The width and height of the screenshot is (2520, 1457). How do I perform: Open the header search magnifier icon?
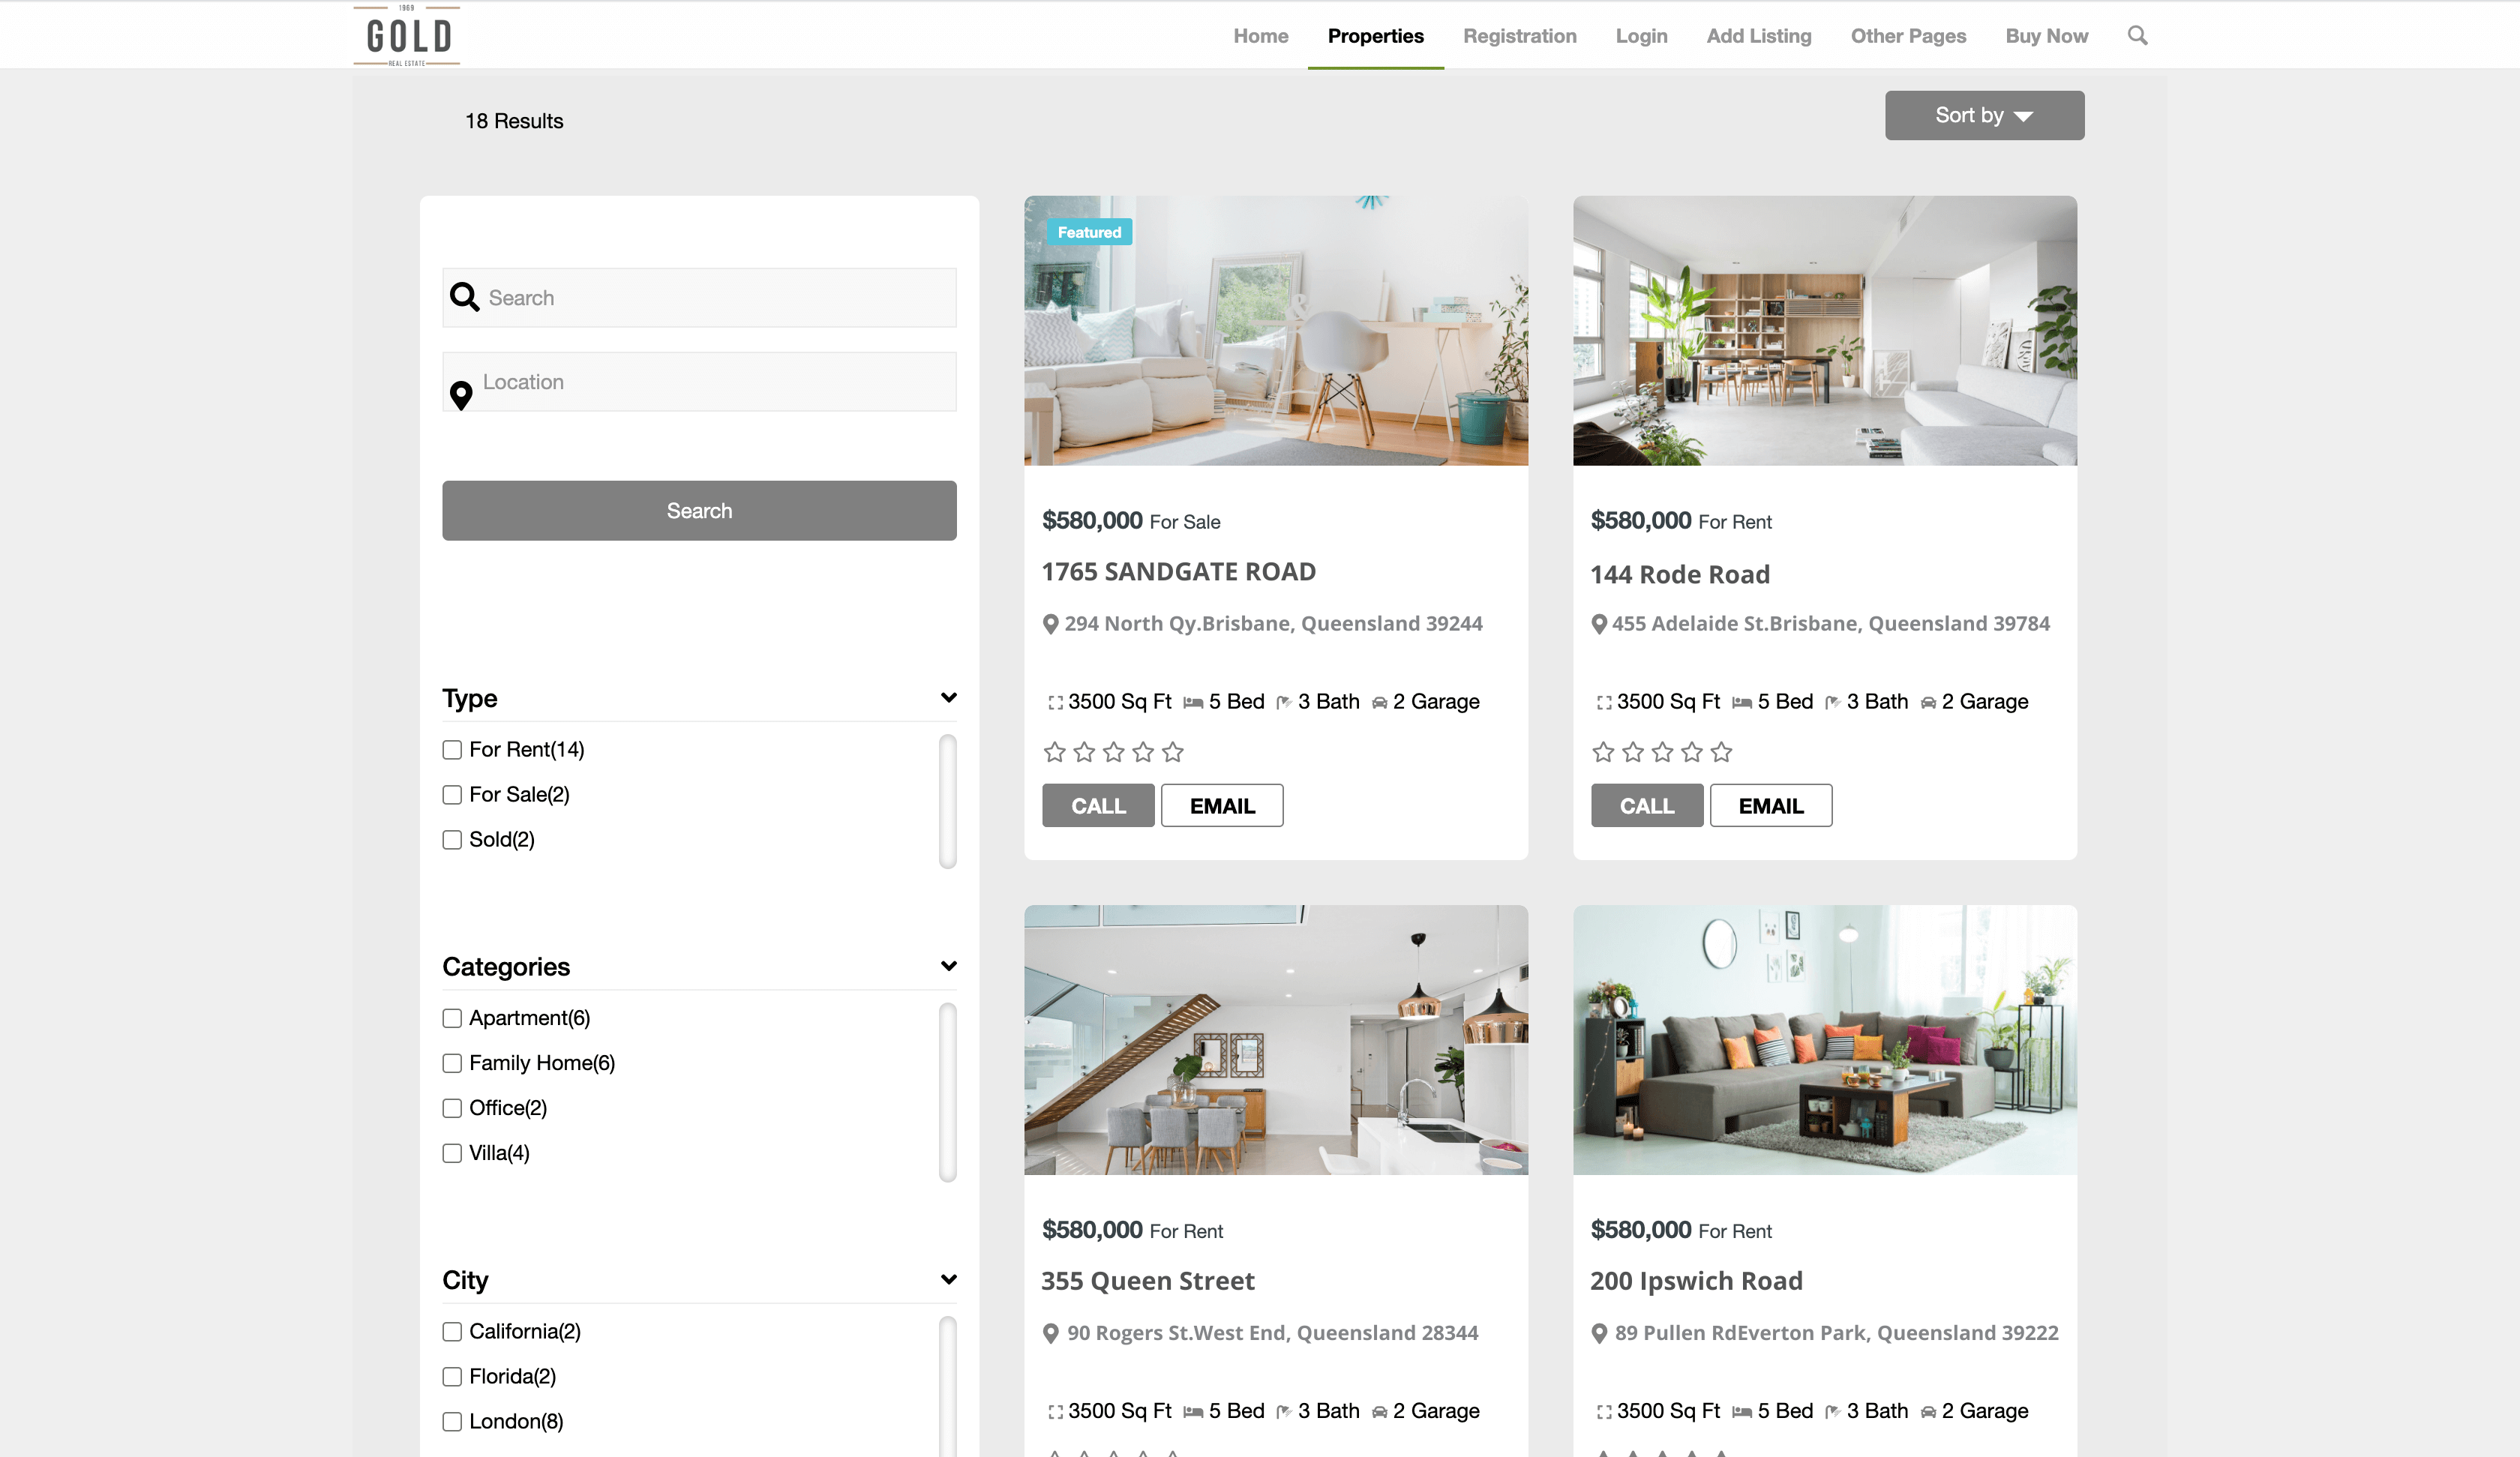pos(2137,36)
